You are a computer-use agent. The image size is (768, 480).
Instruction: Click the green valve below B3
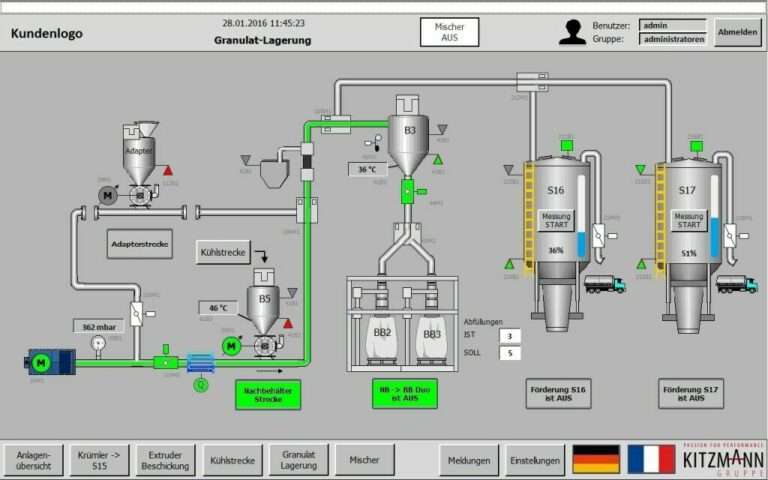coord(408,191)
